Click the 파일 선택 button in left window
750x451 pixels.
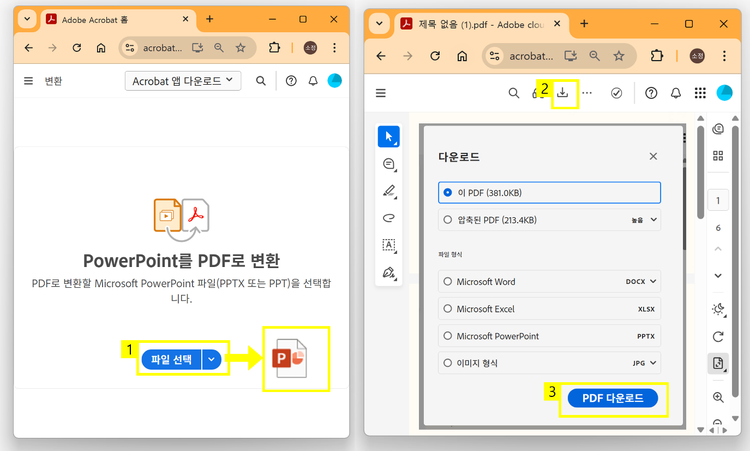coord(171,359)
